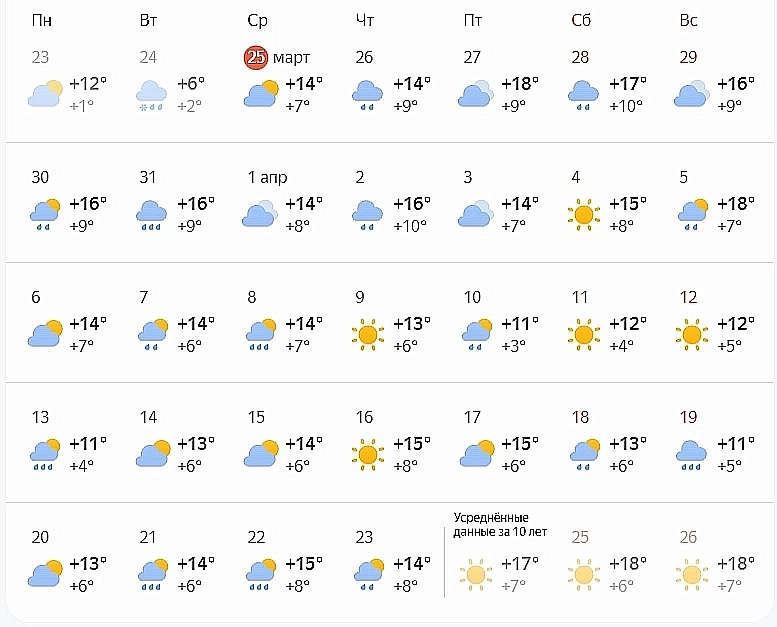The image size is (777, 627).
Task: Open the "1 апр" date label
Action: (267, 178)
